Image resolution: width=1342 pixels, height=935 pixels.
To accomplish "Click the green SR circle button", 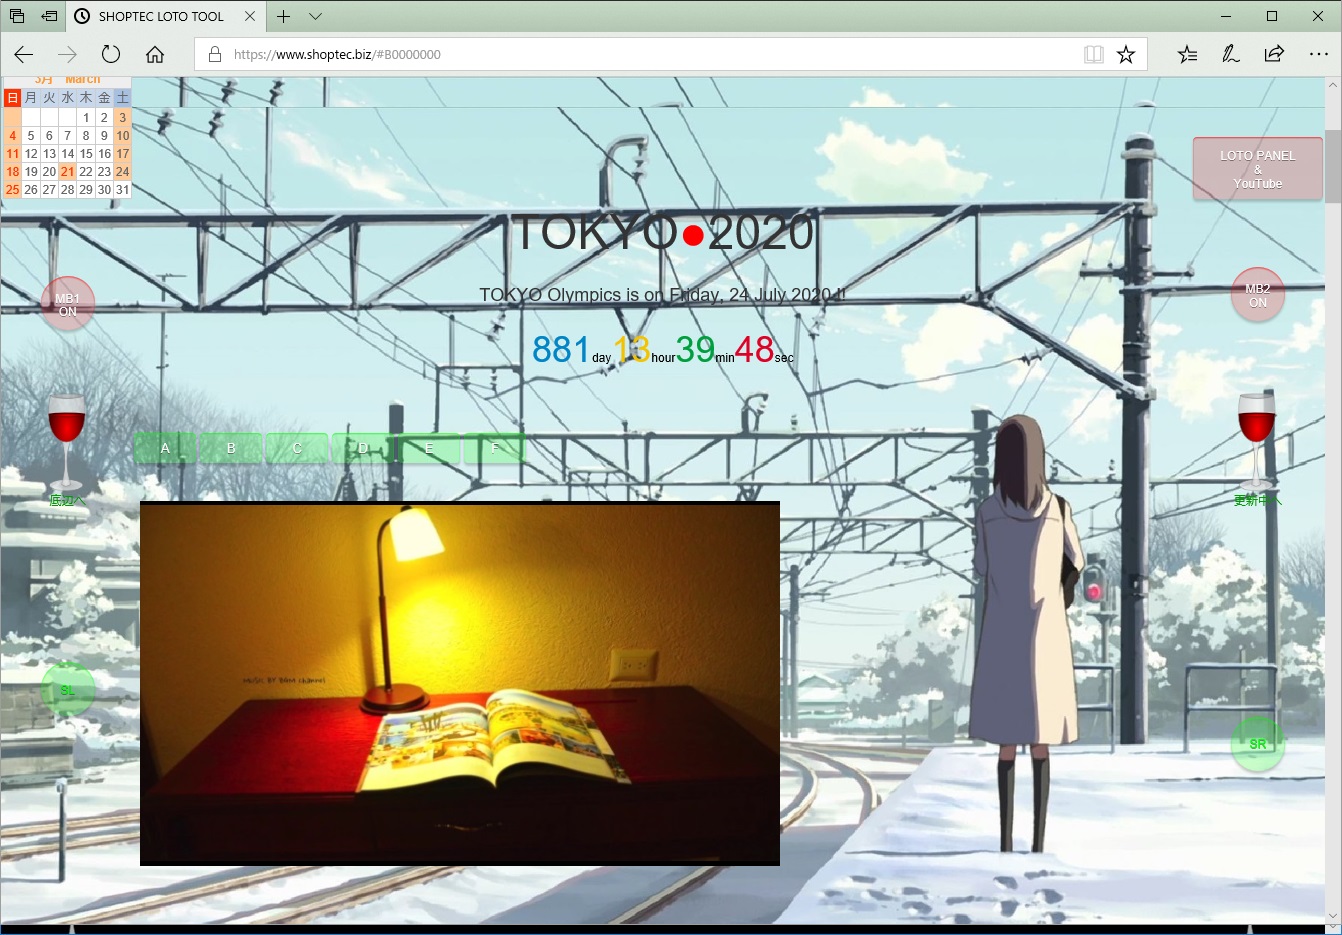I will click(x=1258, y=744).
